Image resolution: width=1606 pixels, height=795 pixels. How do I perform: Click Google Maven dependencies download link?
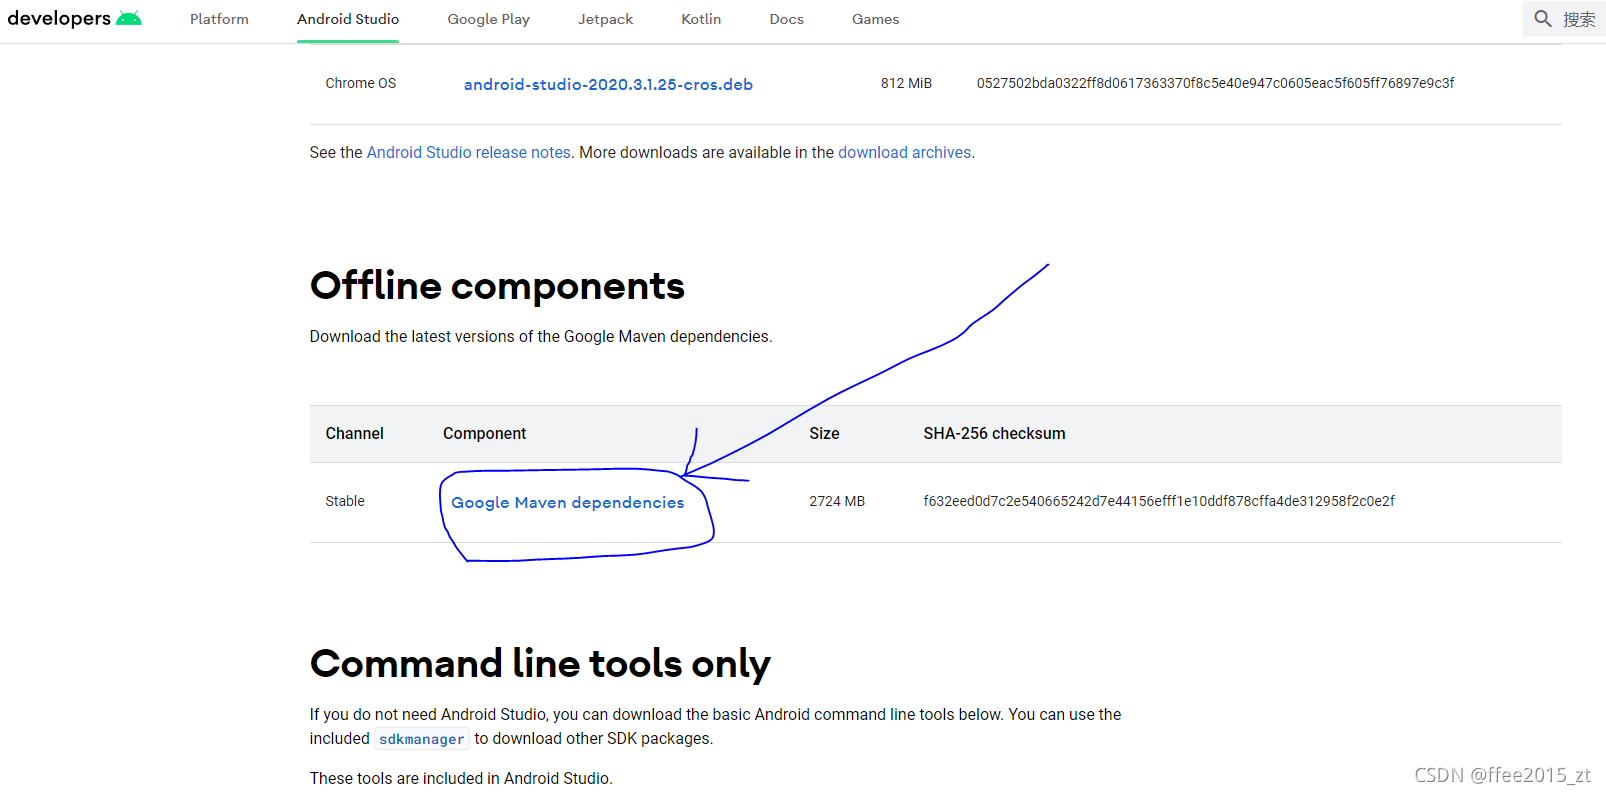click(567, 502)
